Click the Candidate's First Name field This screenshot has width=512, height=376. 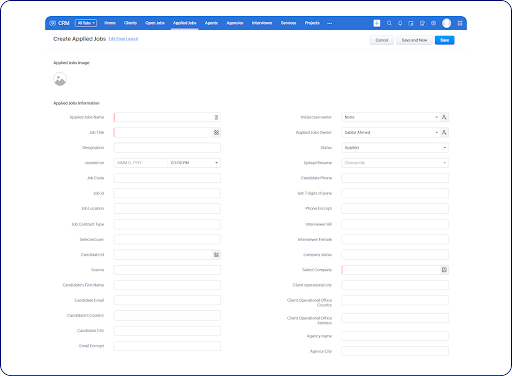click(167, 285)
